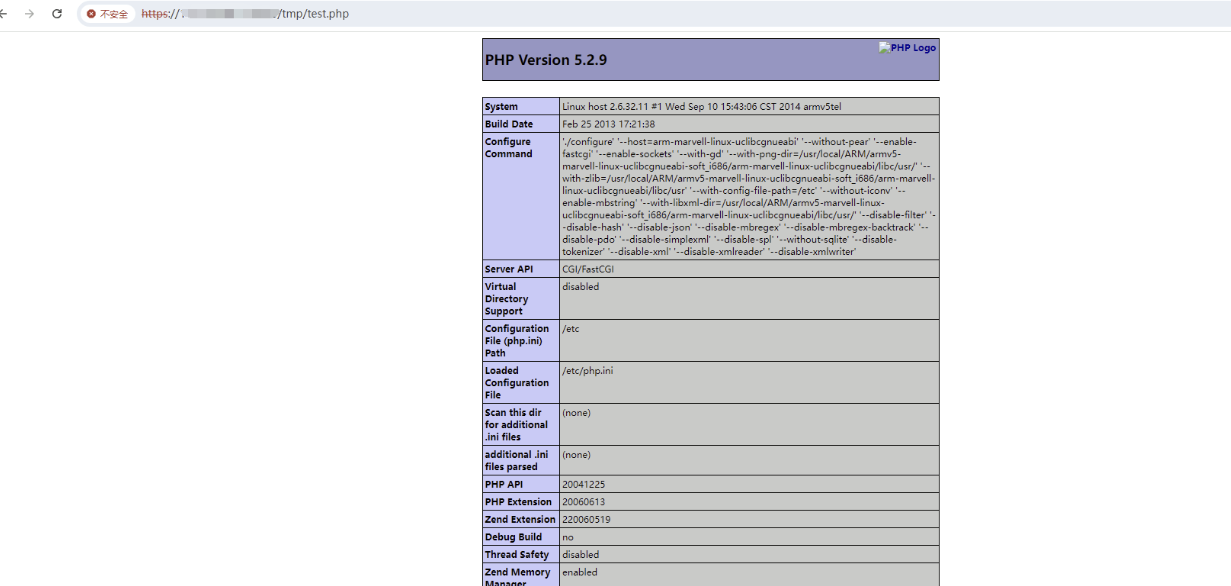Select the Server API label
The width and height of the screenshot is (1231, 586).
tap(510, 269)
